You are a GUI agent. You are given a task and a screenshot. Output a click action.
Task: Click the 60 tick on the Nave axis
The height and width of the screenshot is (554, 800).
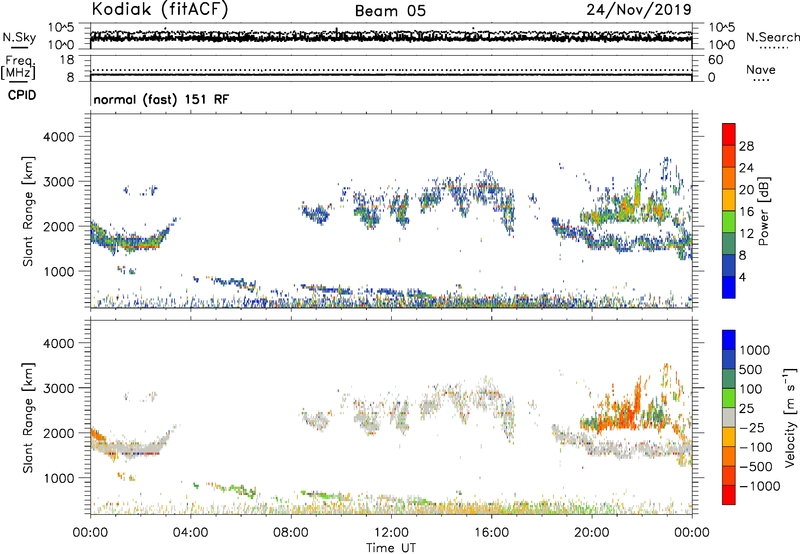click(x=715, y=60)
